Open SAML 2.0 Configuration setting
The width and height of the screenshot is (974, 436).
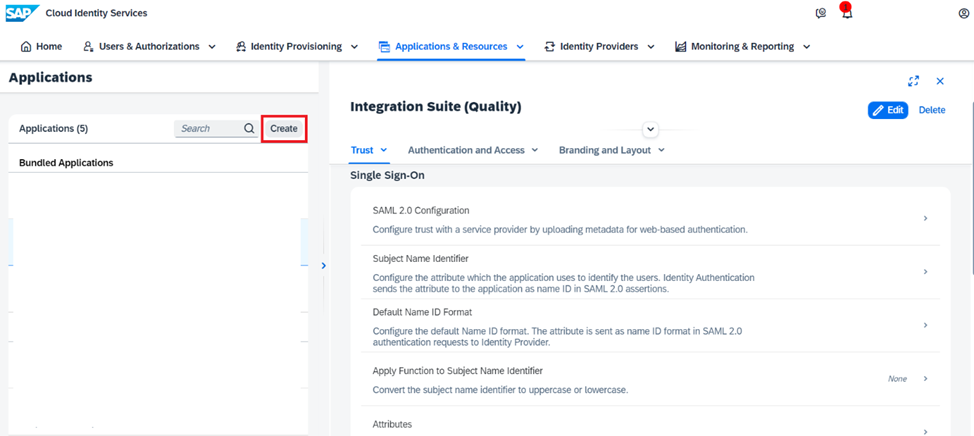(x=650, y=219)
